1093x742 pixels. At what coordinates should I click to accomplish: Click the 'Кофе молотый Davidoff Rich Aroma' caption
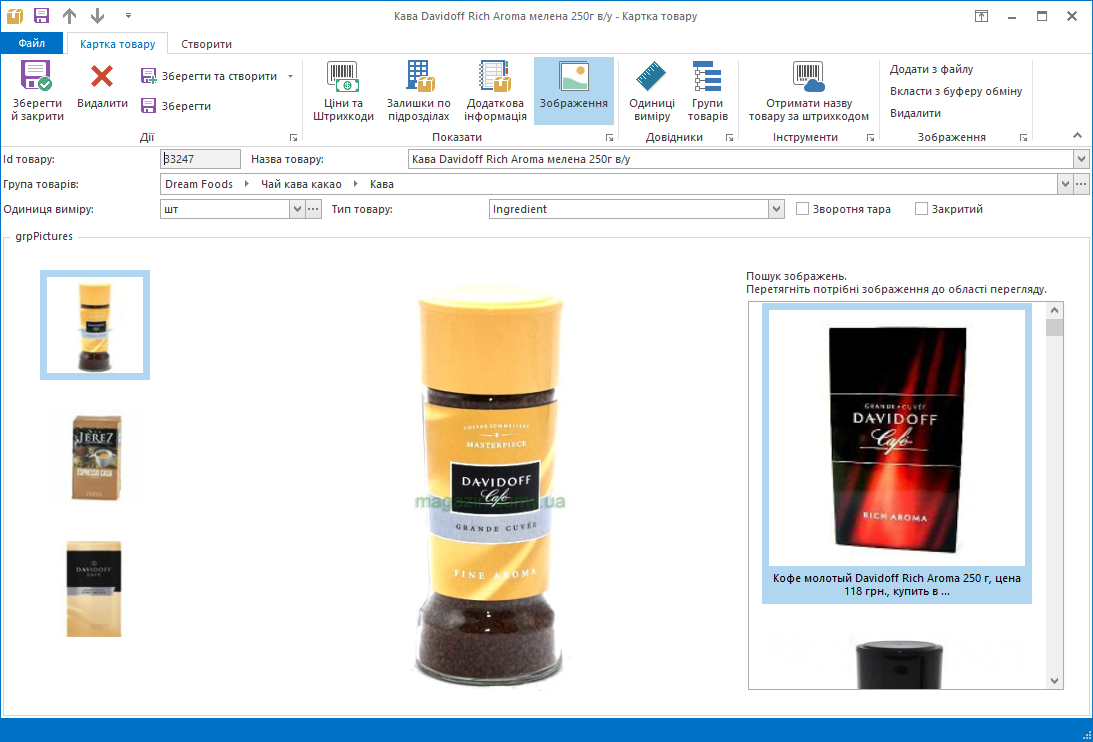tap(896, 585)
